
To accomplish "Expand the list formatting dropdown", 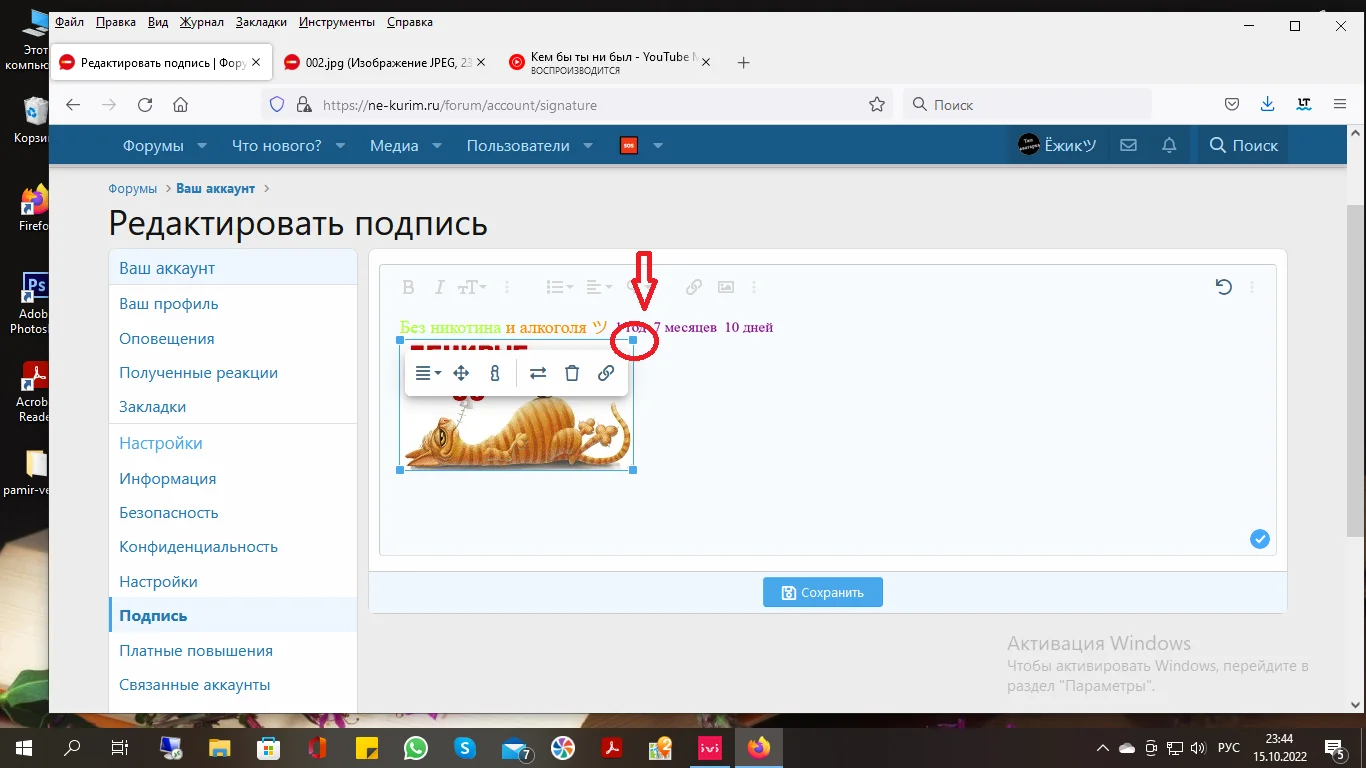I will pyautogui.click(x=557, y=287).
